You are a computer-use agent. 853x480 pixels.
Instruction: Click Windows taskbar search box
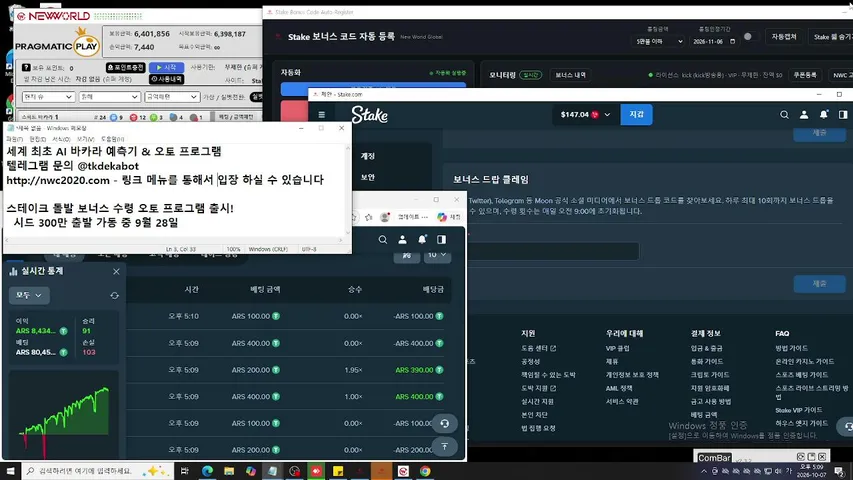[98, 471]
